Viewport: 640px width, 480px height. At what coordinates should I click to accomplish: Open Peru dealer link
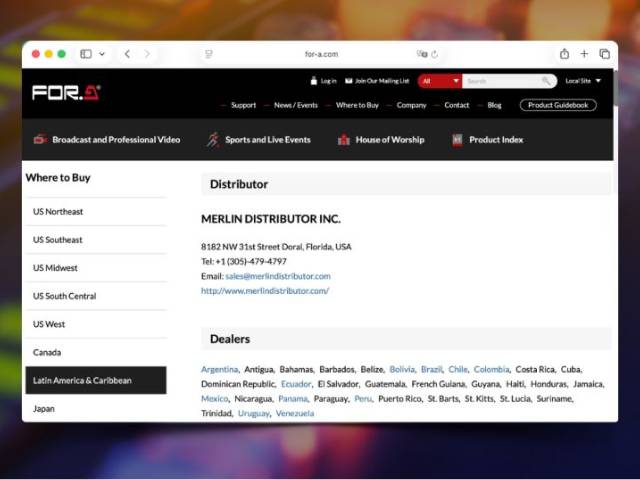coord(363,399)
